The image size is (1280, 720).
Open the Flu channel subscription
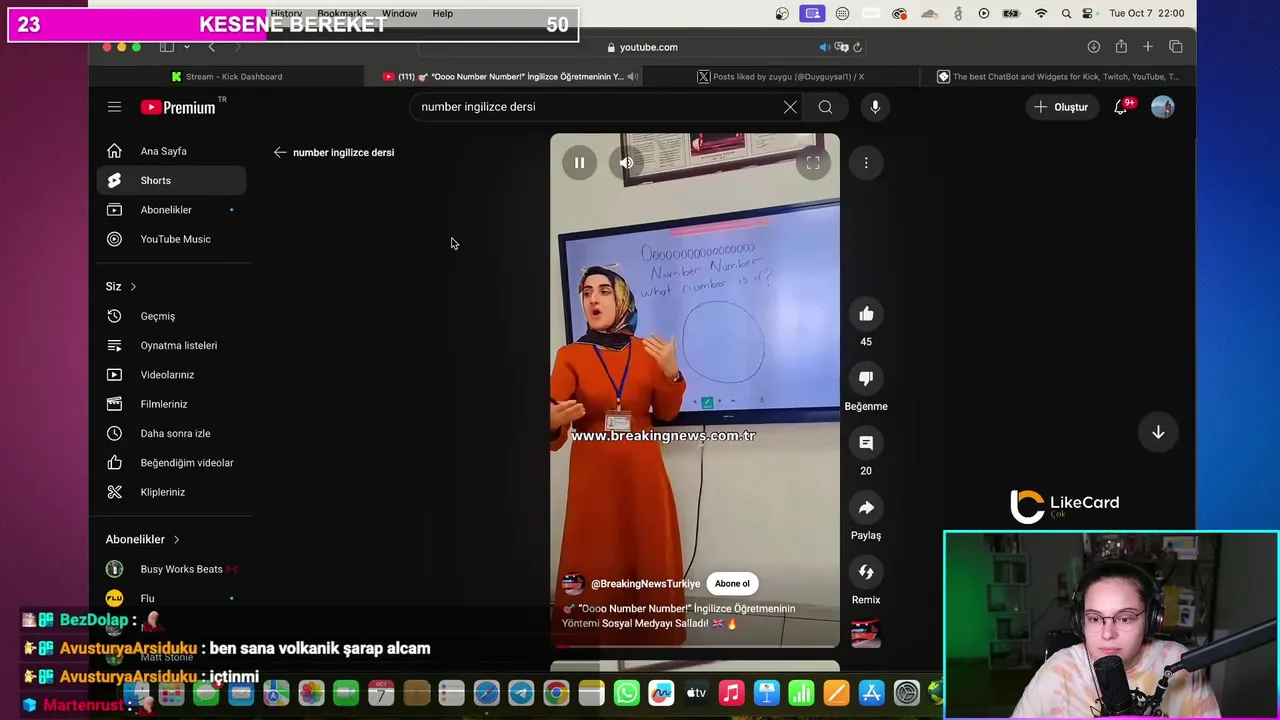pos(172,598)
